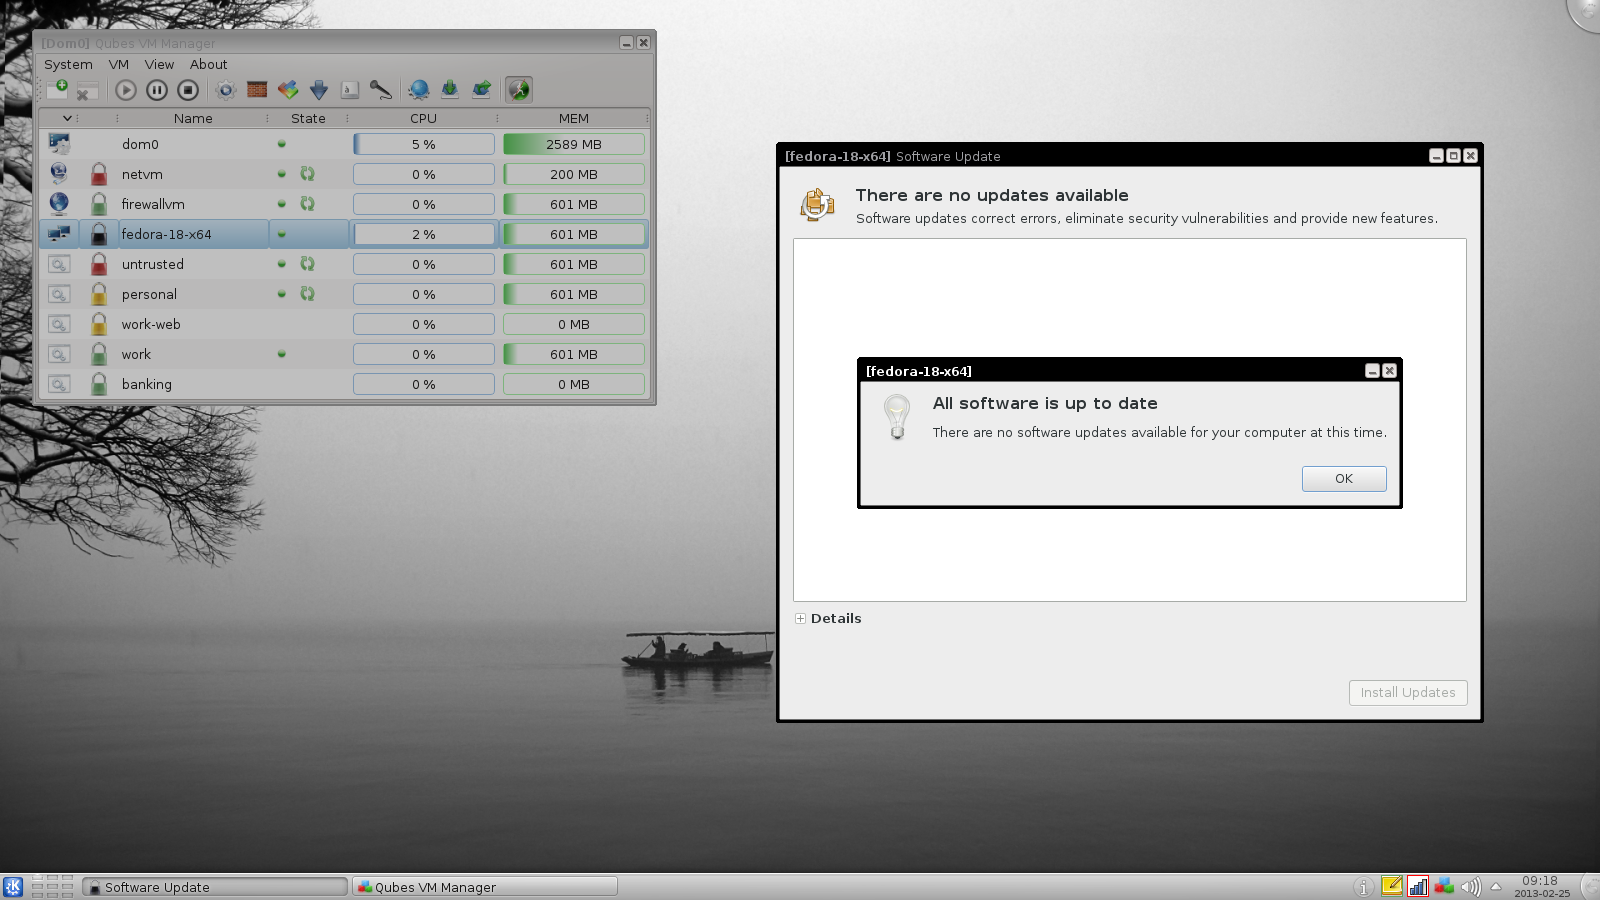The width and height of the screenshot is (1600, 900).
Task: Click dom0 memory usage bar
Action: click(573, 144)
